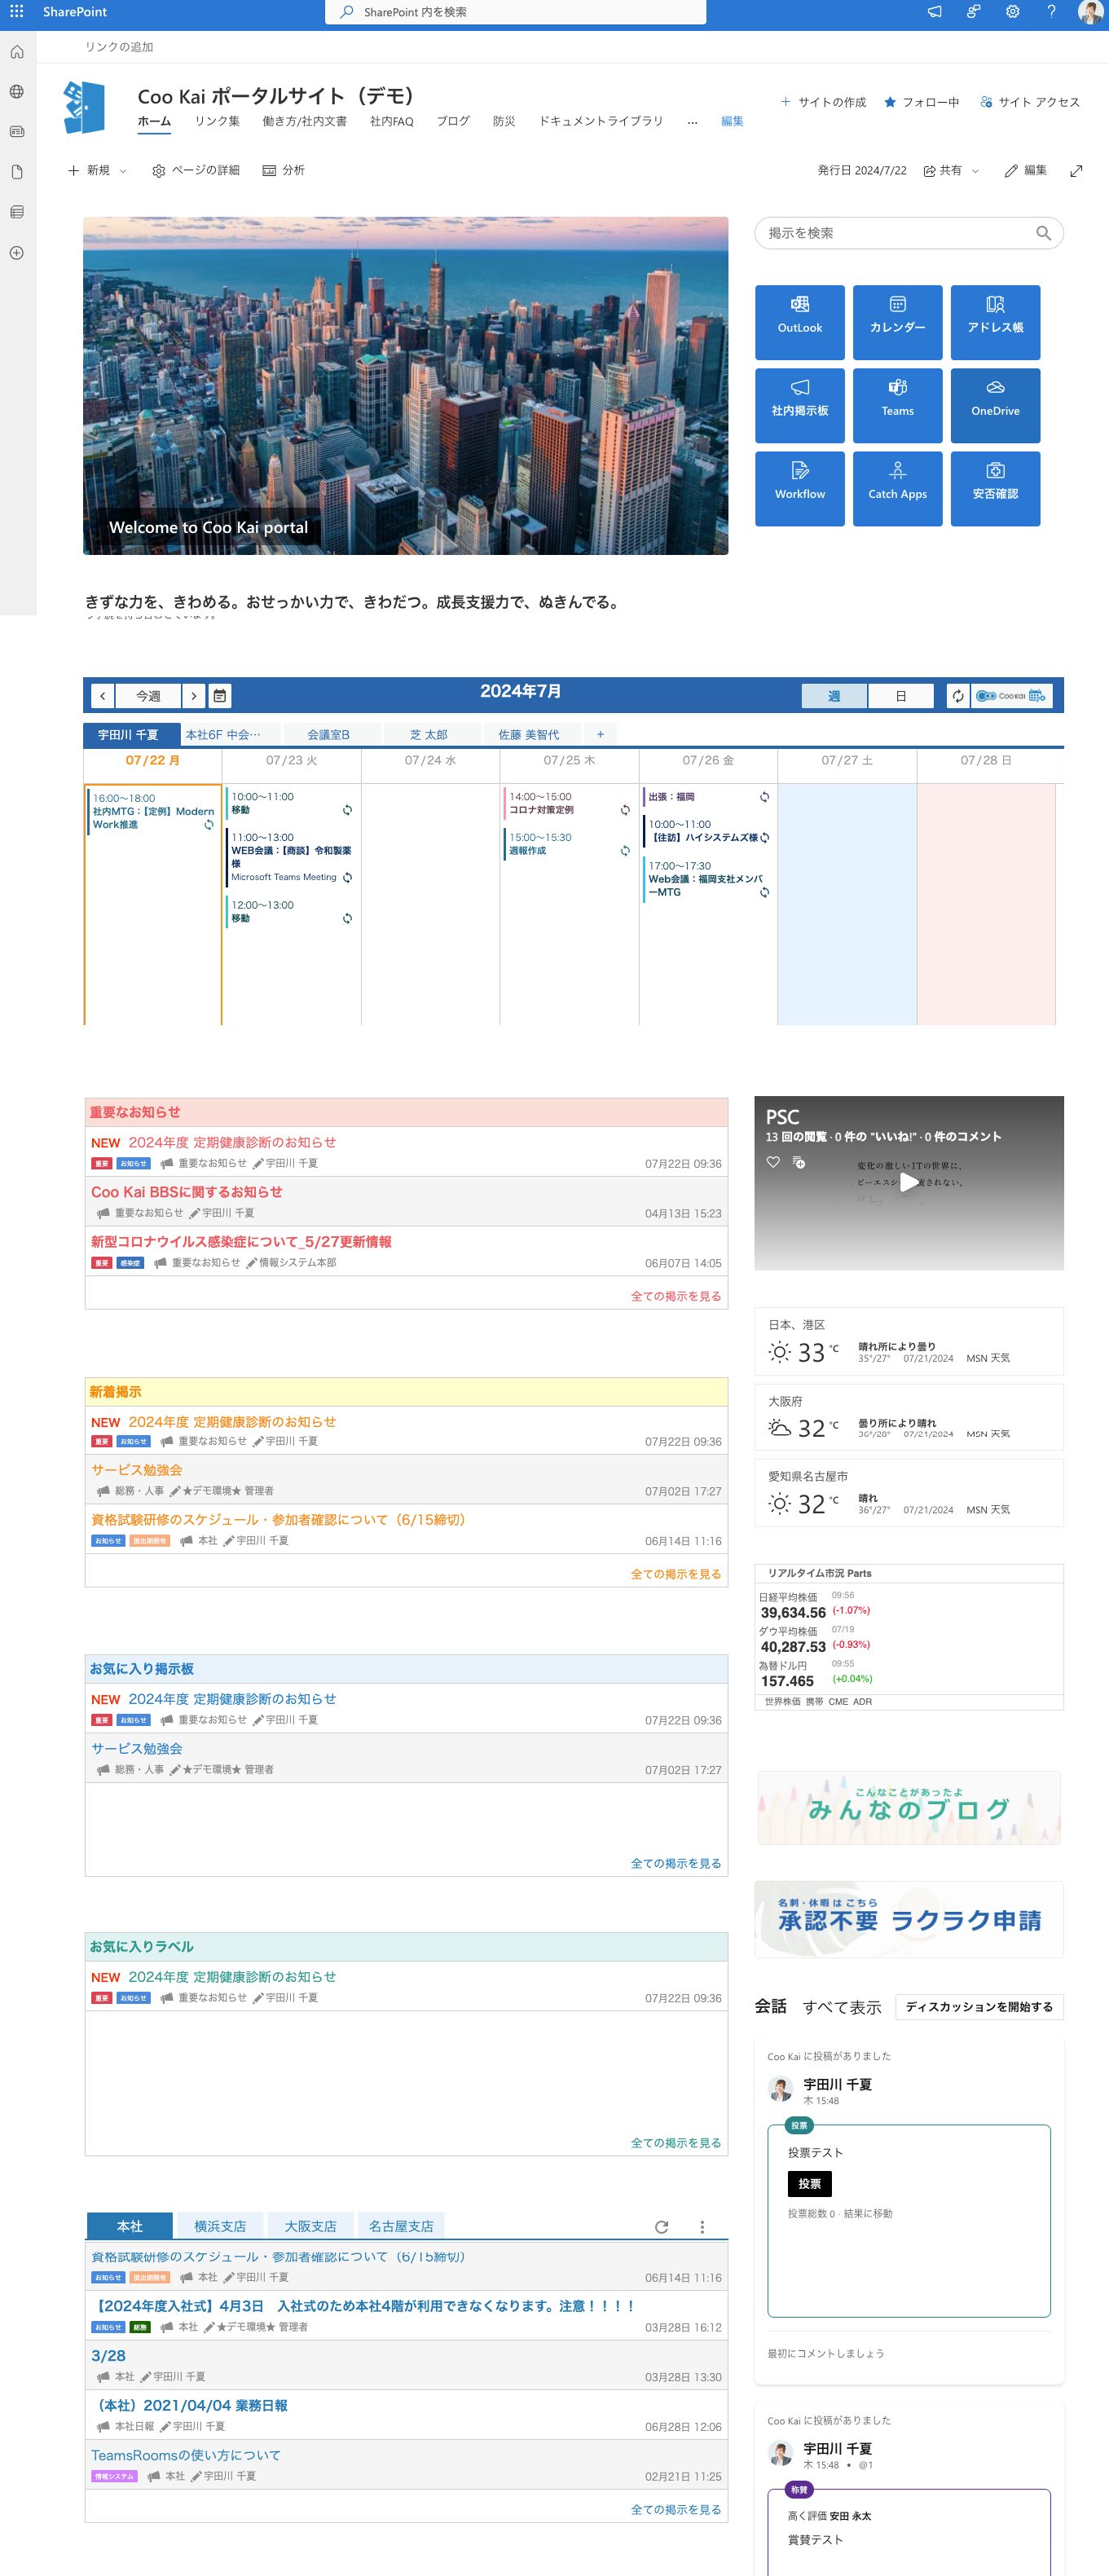The height and width of the screenshot is (2576, 1109).
Task: Open サイト アクセス
Action: coord(1029,102)
